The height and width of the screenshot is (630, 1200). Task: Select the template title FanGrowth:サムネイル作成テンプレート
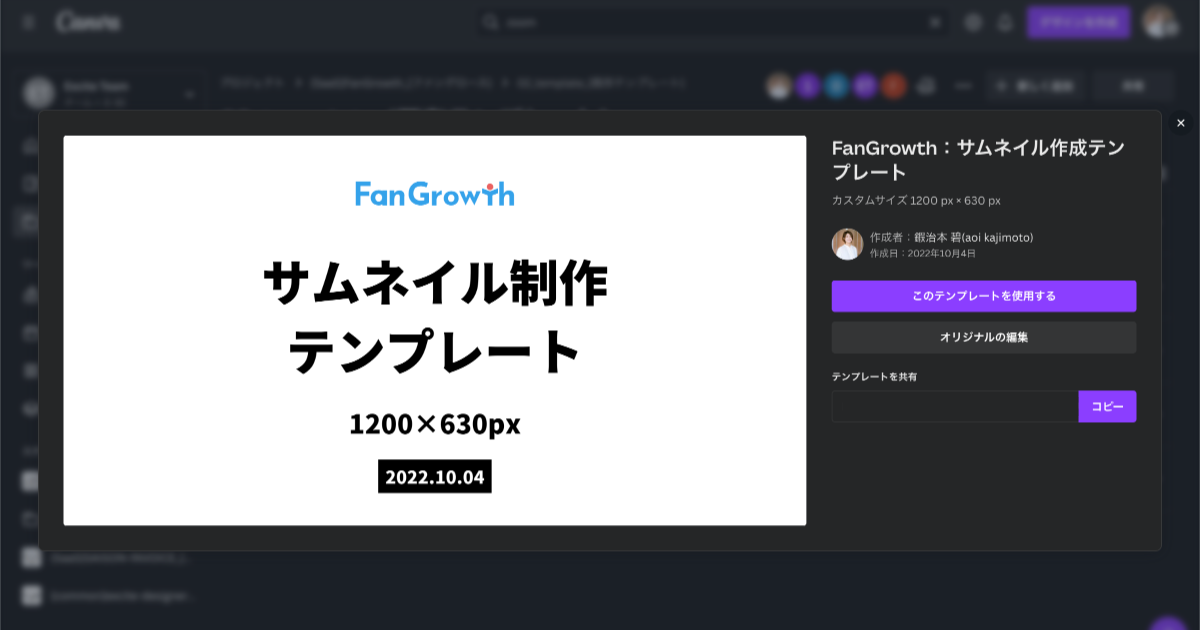[x=978, y=160]
